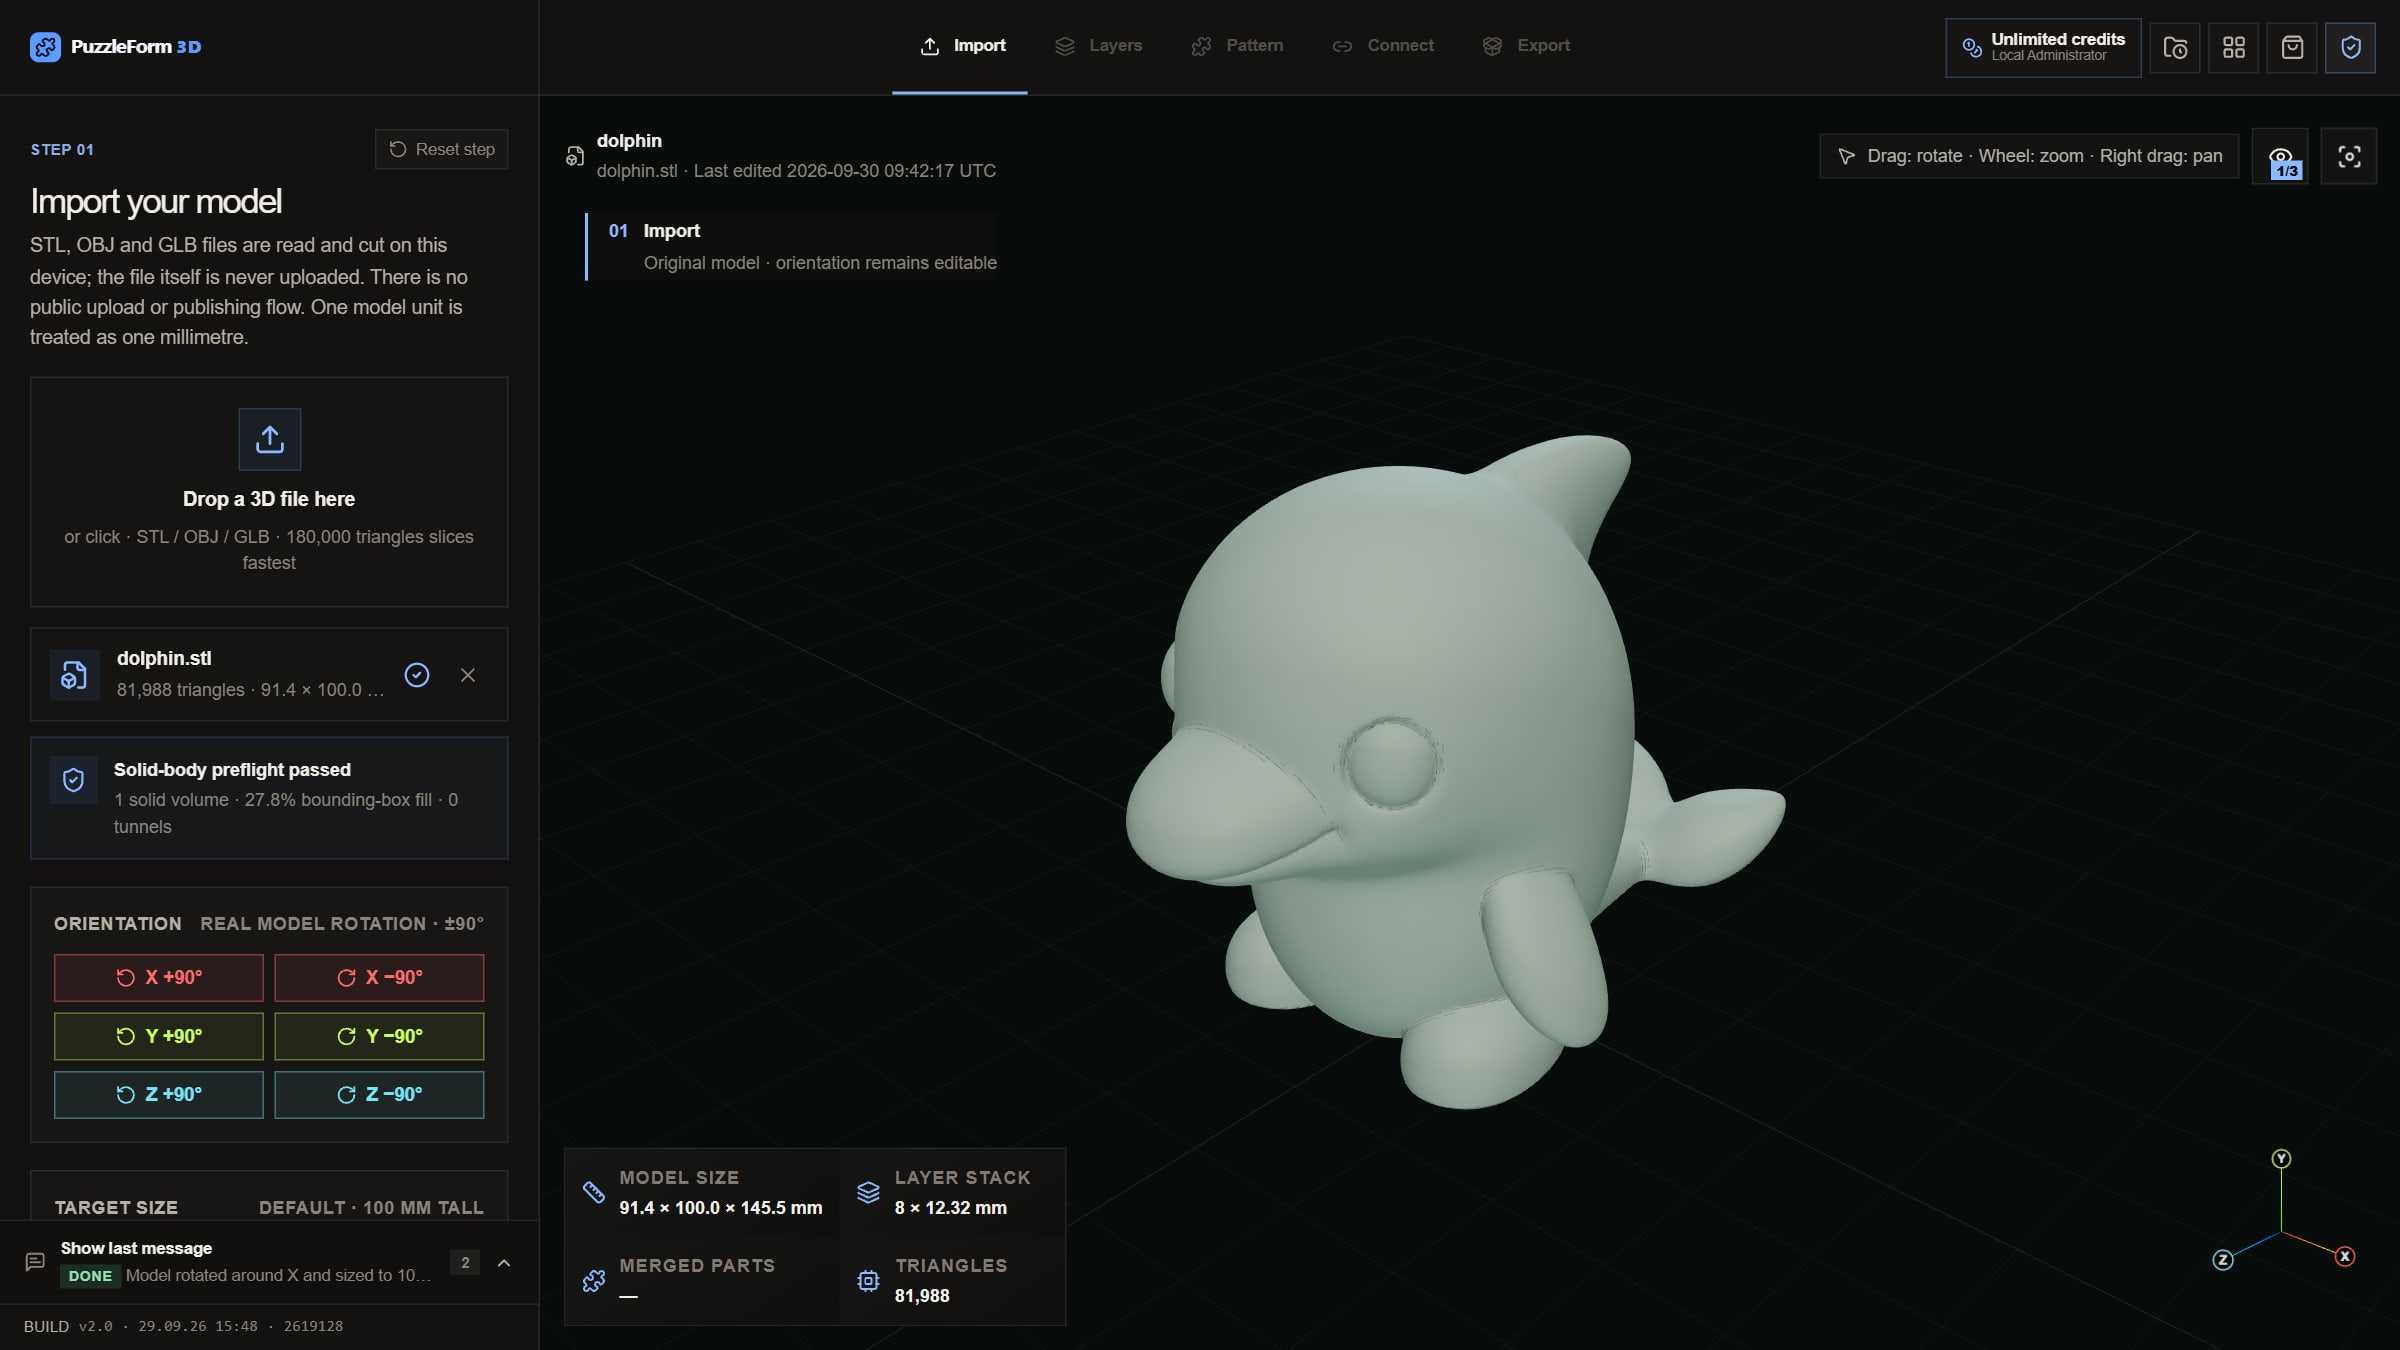Screen dimensions: 2400x1350
Task: Click the Layer Stack layers icon
Action: pos(868,1192)
